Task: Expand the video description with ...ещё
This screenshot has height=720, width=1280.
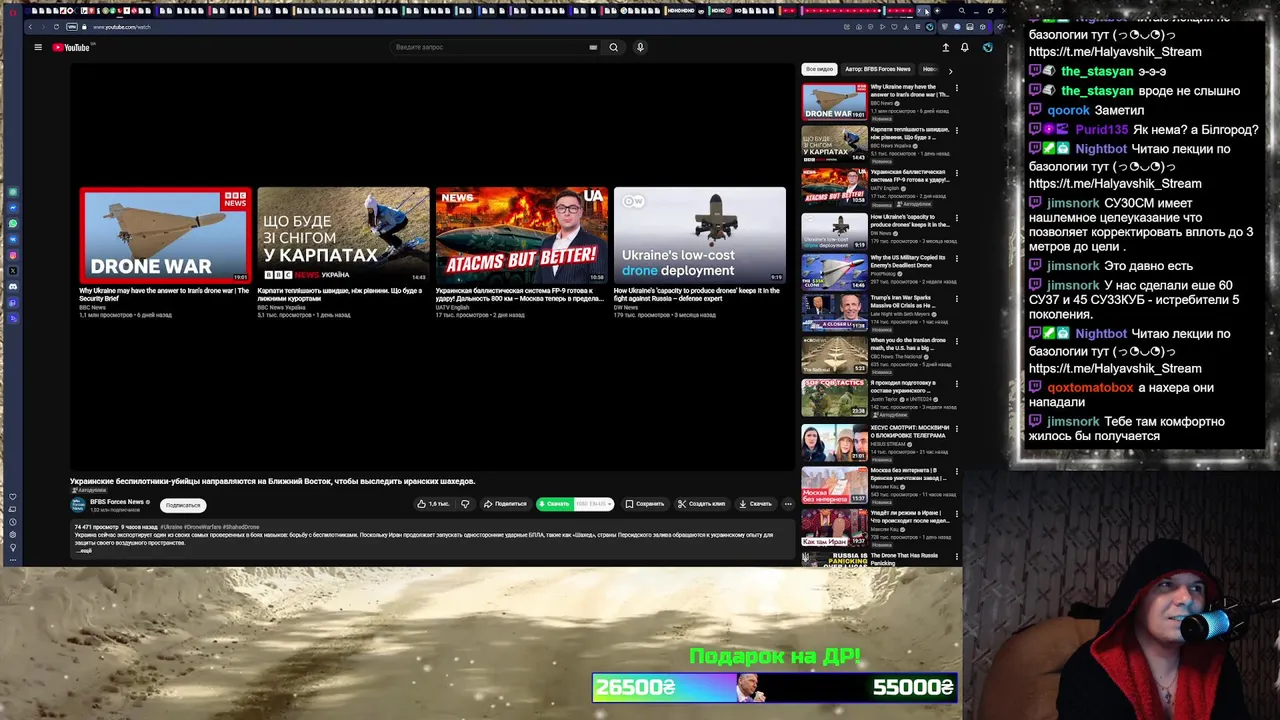Action: coord(84,551)
